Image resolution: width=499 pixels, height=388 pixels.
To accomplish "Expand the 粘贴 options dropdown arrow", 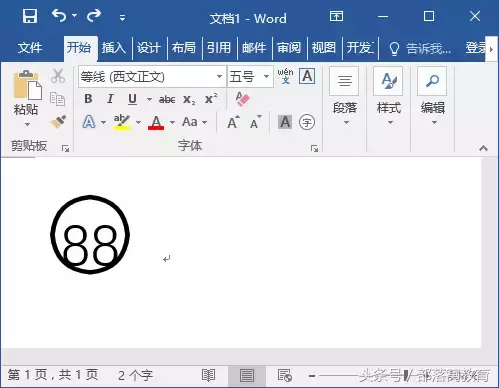I will pyautogui.click(x=27, y=125).
